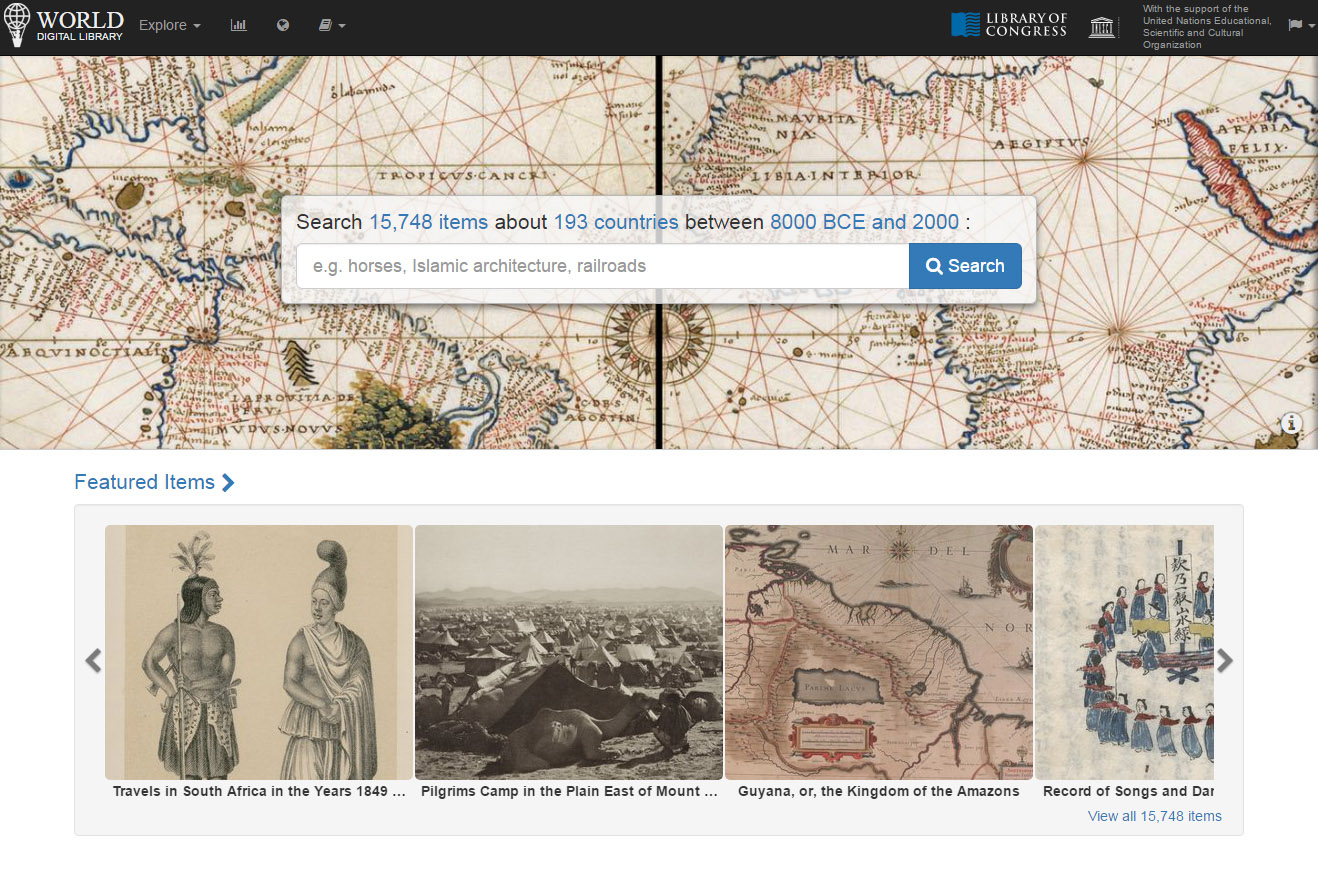Open the bar chart statistics icon
Screen dimensions: 1318x869
pyautogui.click(x=238, y=25)
